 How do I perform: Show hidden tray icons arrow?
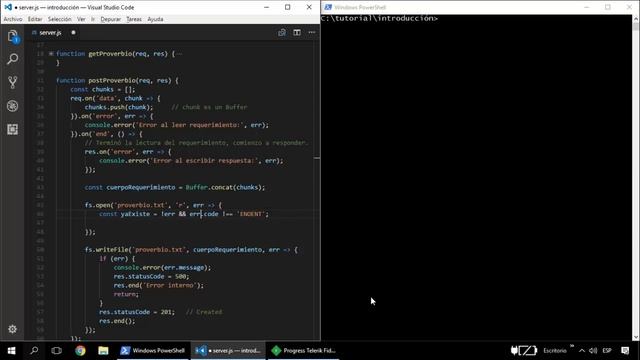point(582,351)
